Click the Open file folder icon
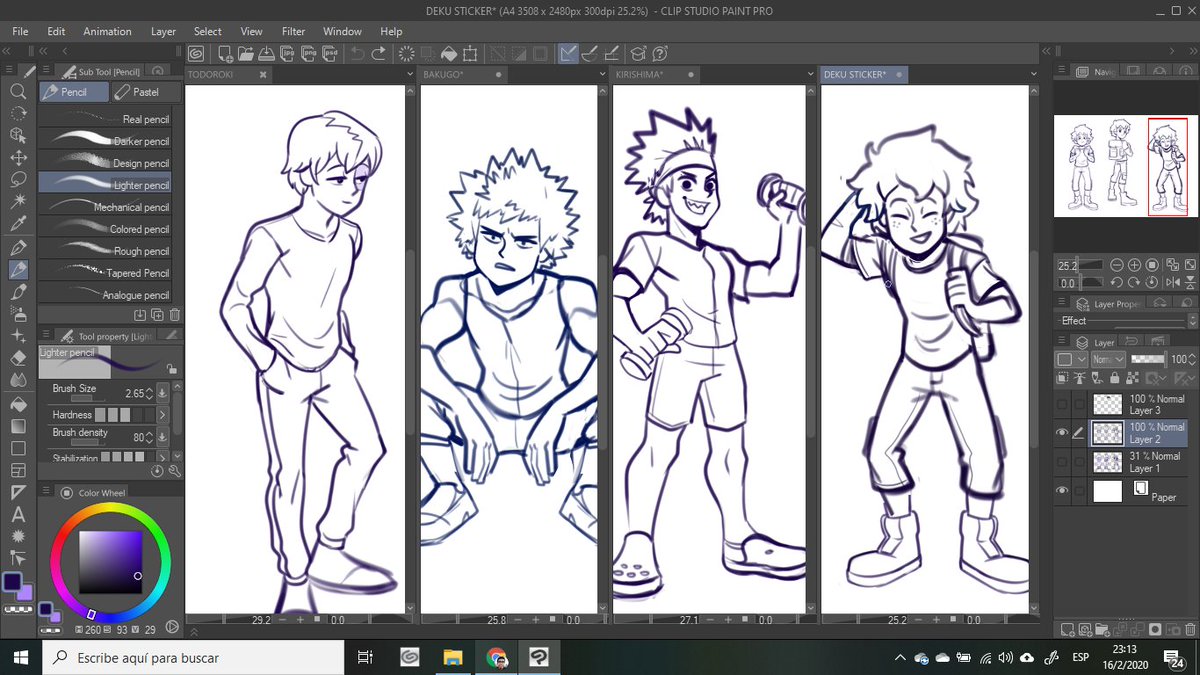The image size is (1200, 675). (246, 54)
